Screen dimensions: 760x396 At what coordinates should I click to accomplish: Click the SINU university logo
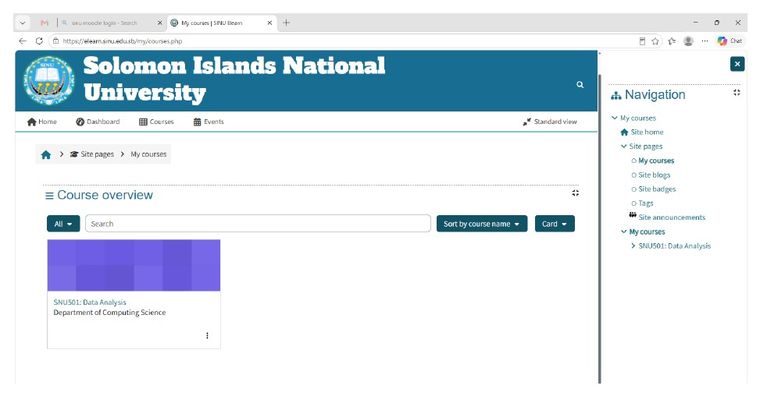(49, 80)
